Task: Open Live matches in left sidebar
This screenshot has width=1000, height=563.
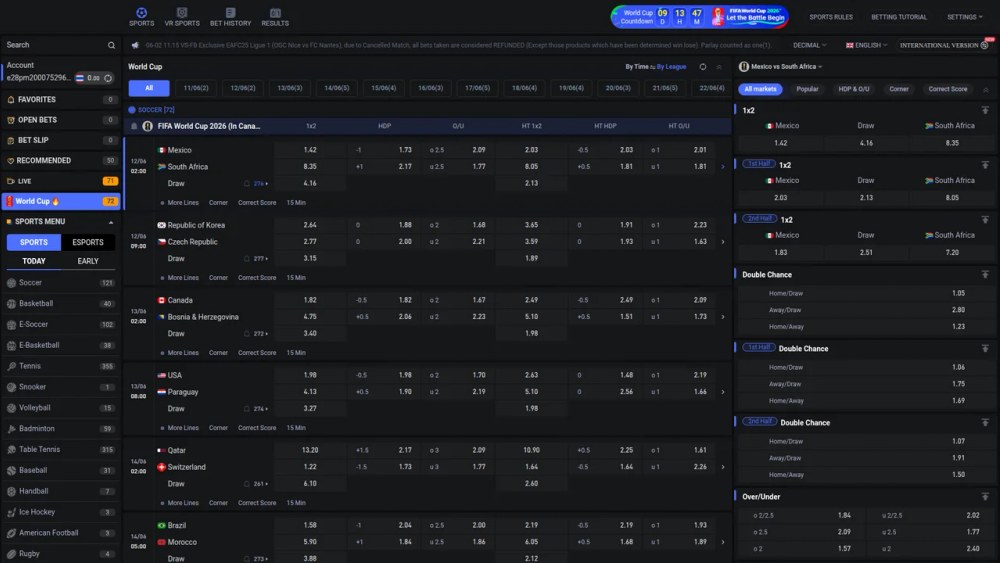Action: 61,181
